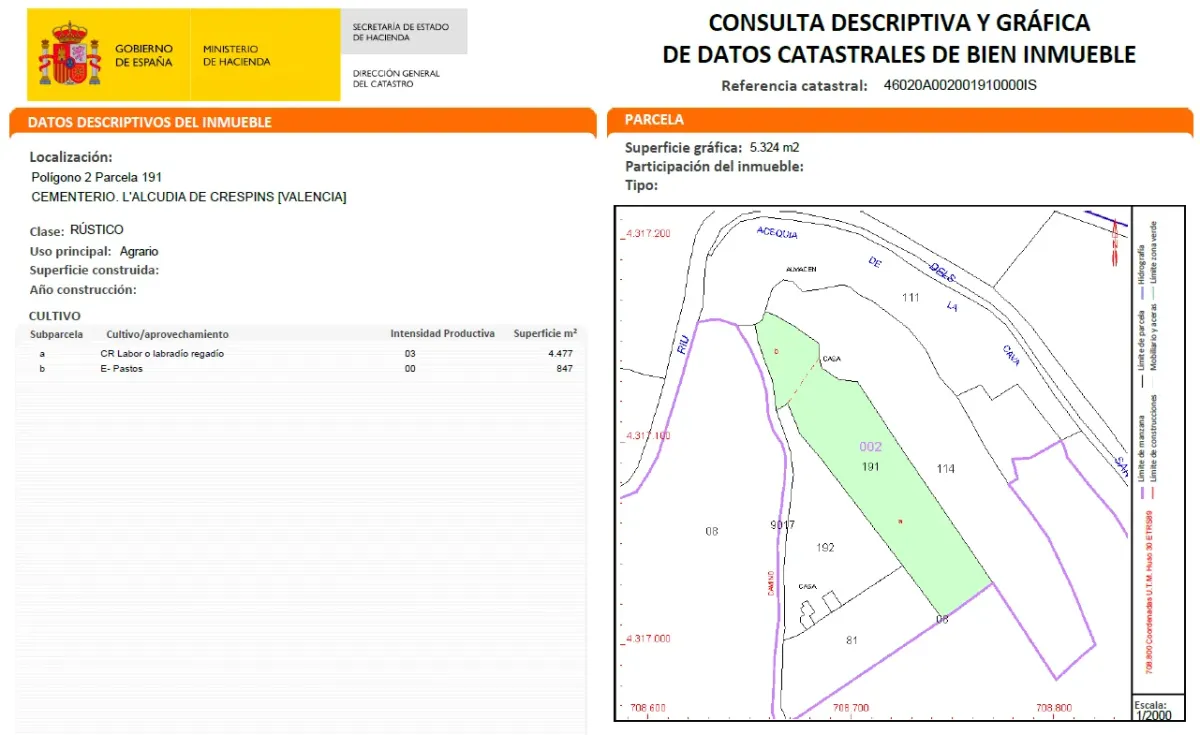This screenshot has height=735, width=1200.
Task: Click the CULTIVO table heading
Action: pos(54,316)
